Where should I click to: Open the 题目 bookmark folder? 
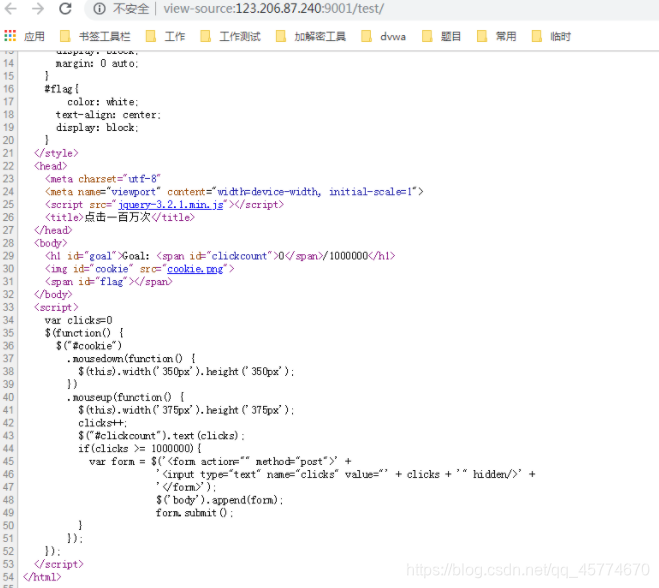click(441, 36)
